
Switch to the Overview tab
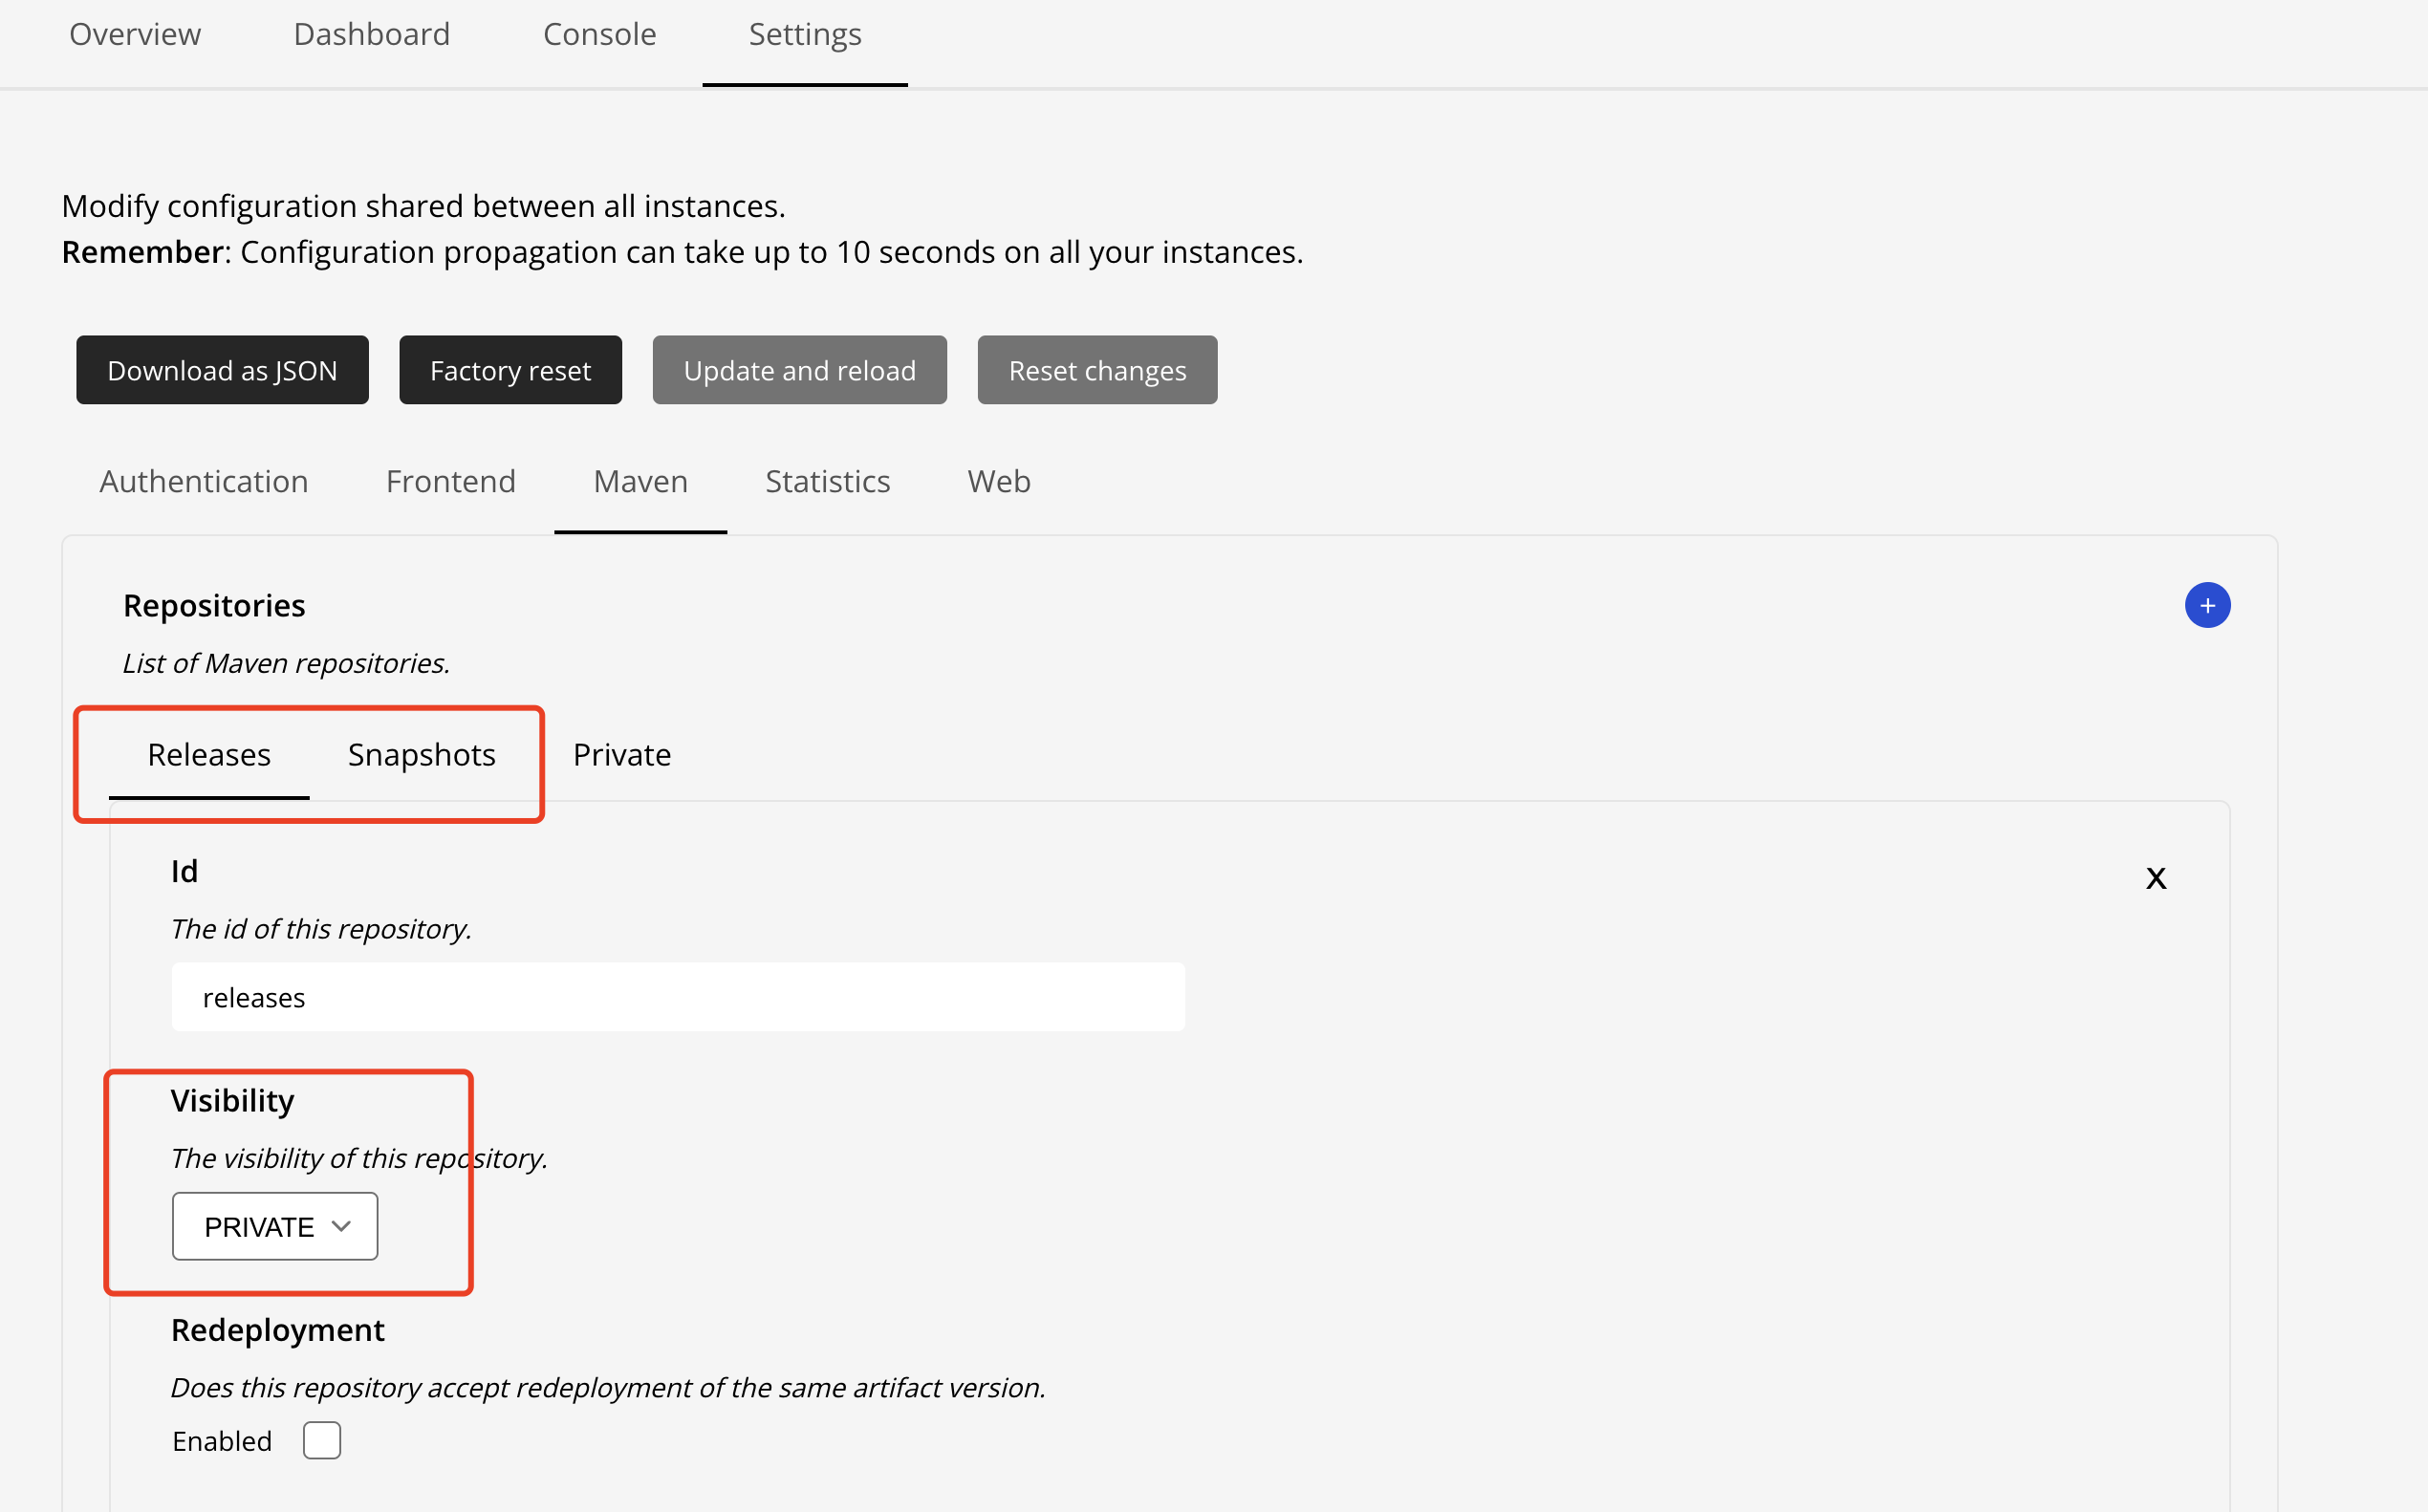[135, 34]
